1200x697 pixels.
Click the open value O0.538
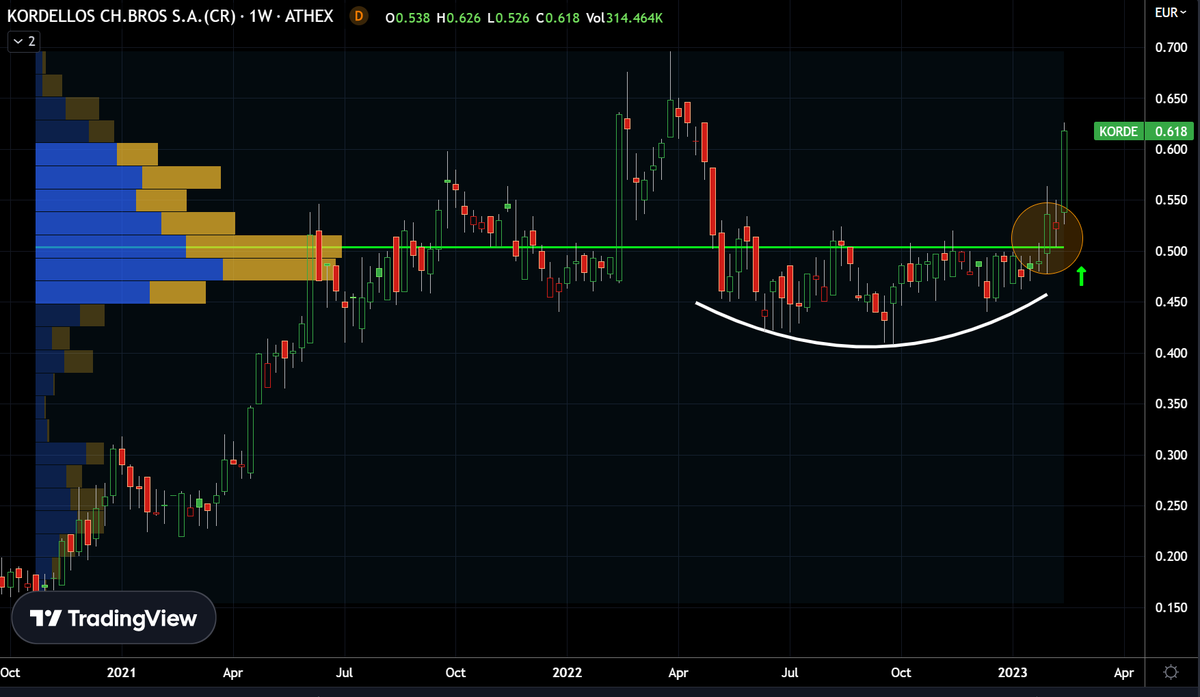pyautogui.click(x=410, y=16)
